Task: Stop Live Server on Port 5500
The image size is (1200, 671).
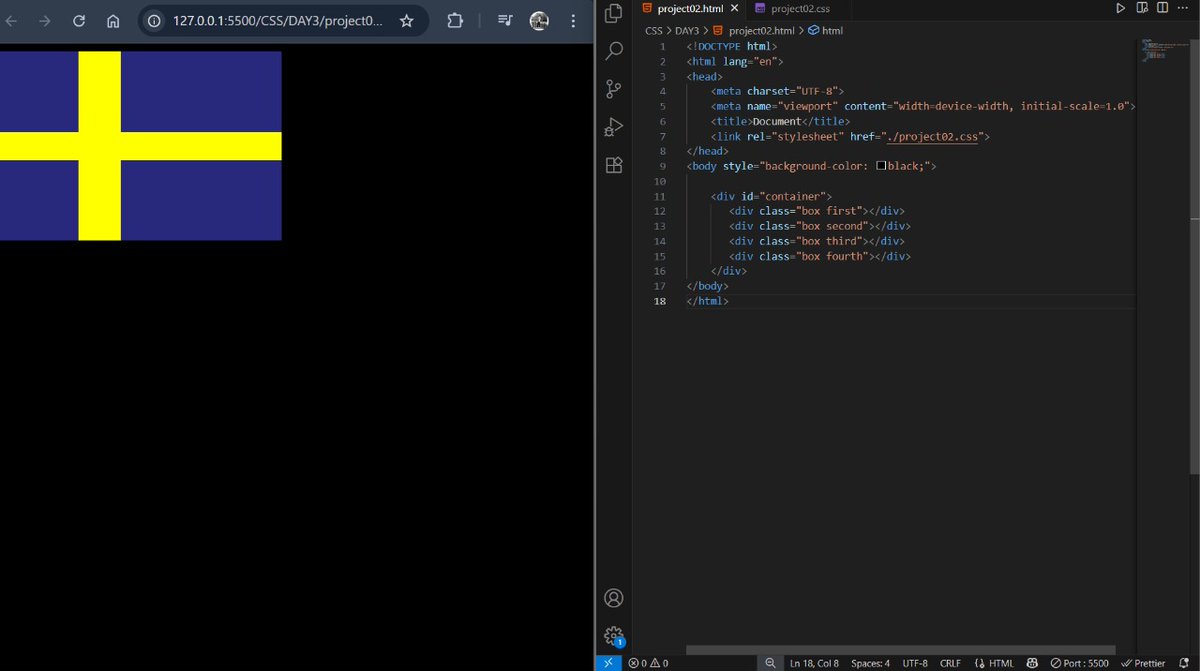Action: 1079,663
